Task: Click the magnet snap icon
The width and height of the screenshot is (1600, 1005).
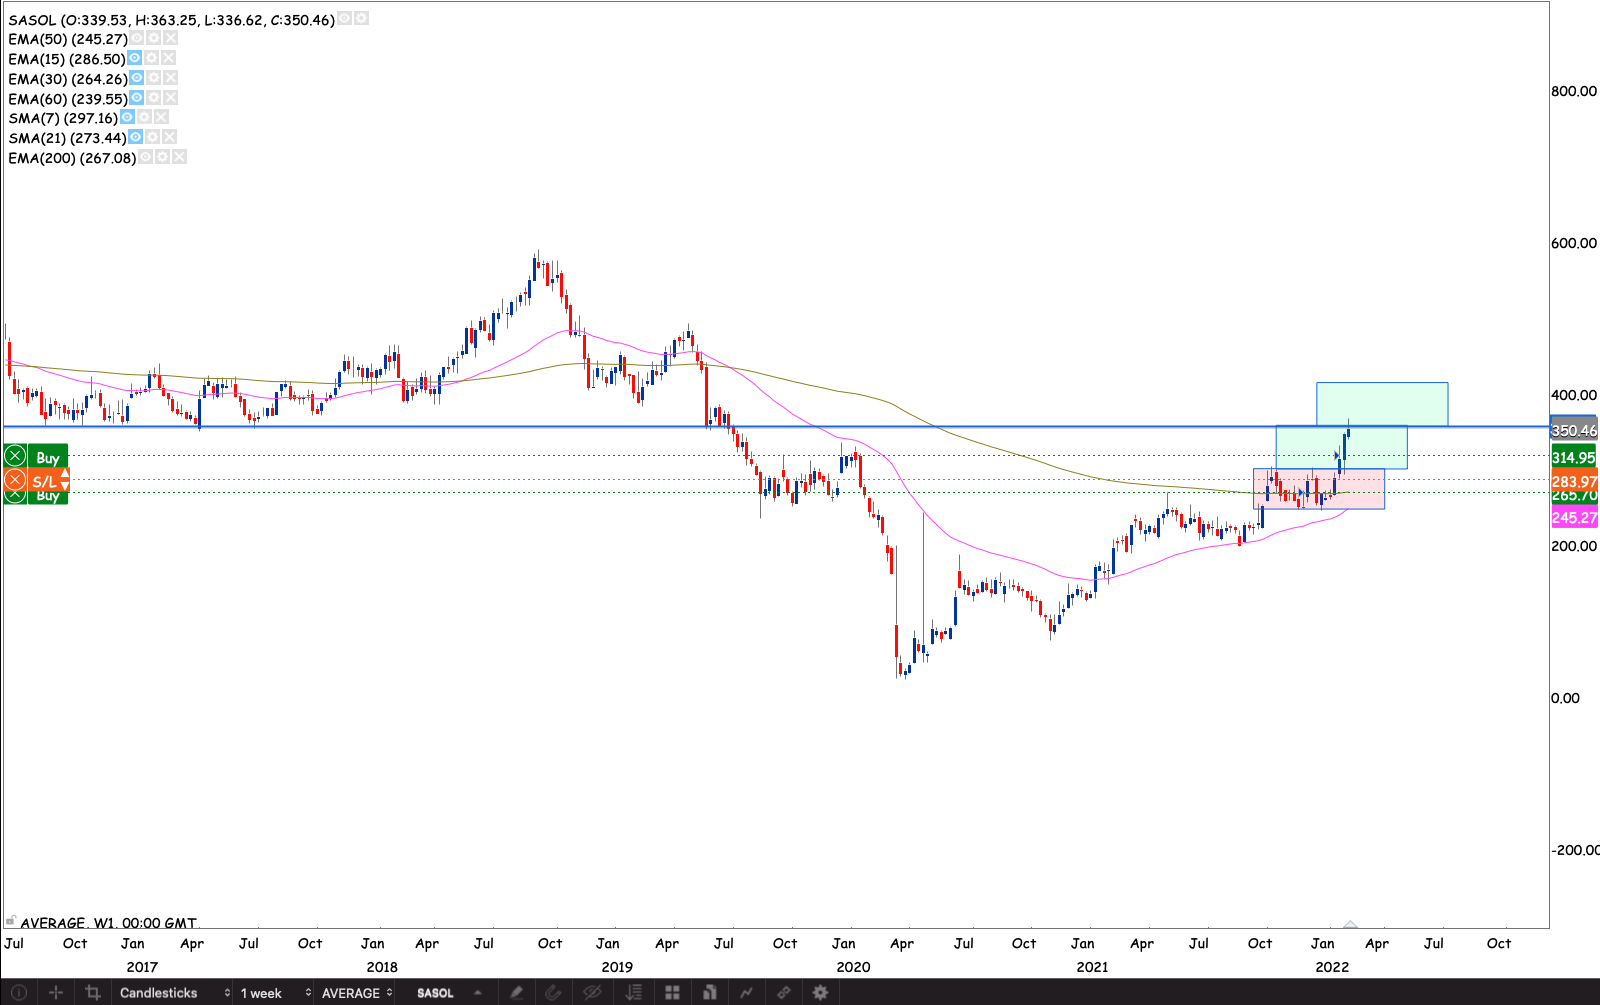Action: [x=553, y=993]
